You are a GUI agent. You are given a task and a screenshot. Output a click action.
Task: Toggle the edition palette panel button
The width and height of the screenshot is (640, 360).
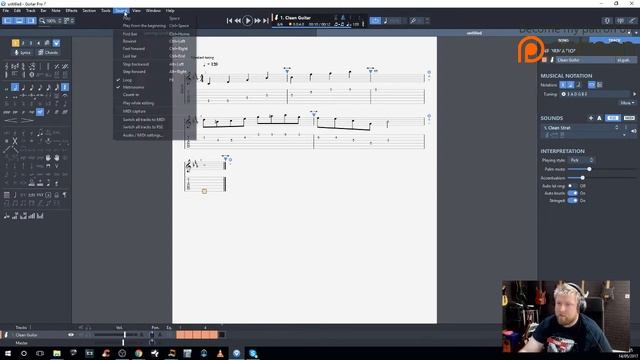[8, 20]
